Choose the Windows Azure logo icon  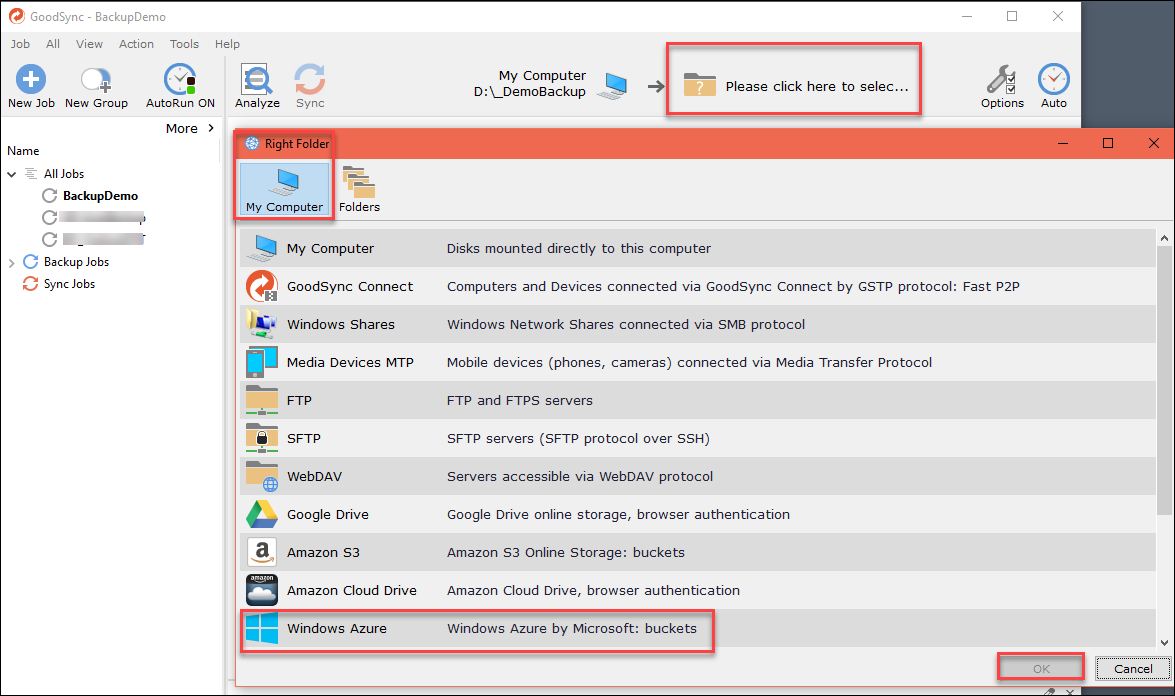pyautogui.click(x=262, y=629)
